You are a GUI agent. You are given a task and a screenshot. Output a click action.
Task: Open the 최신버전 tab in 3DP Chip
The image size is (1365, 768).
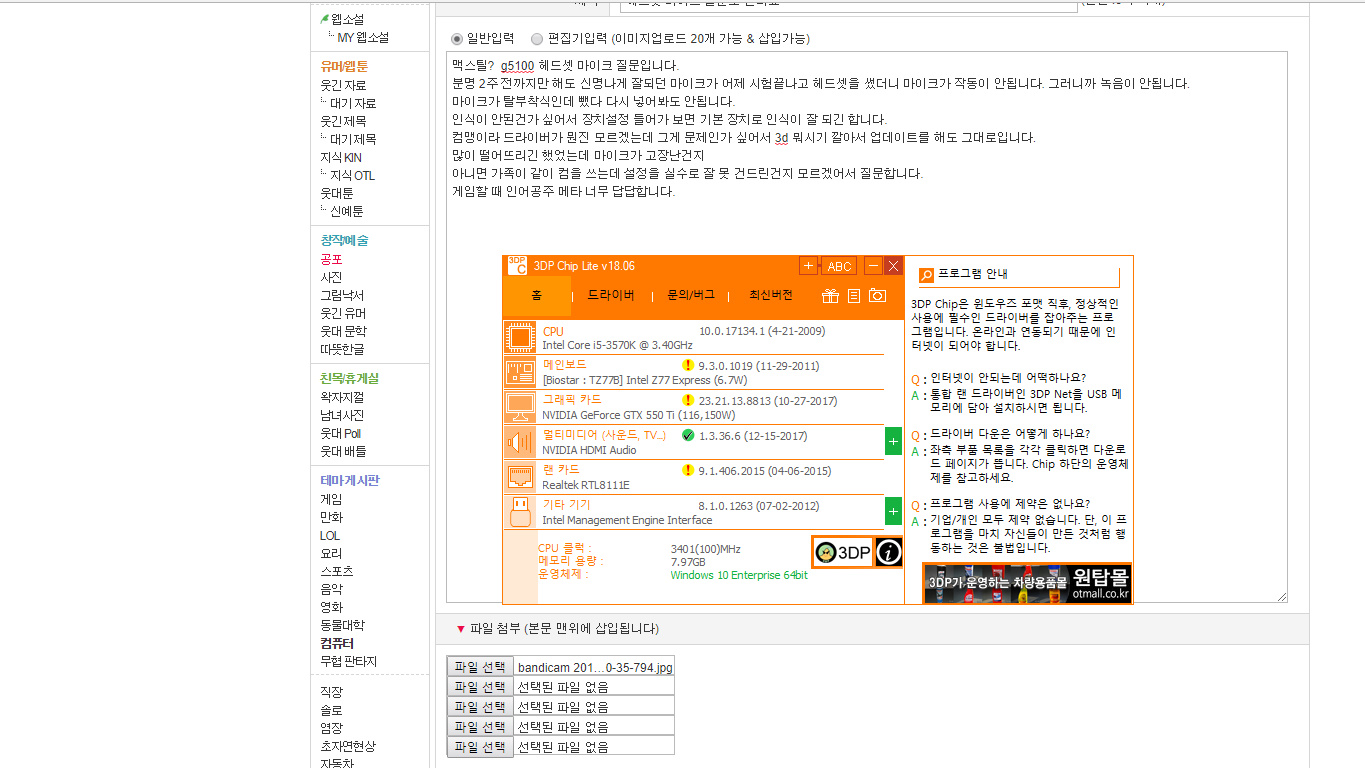point(771,296)
